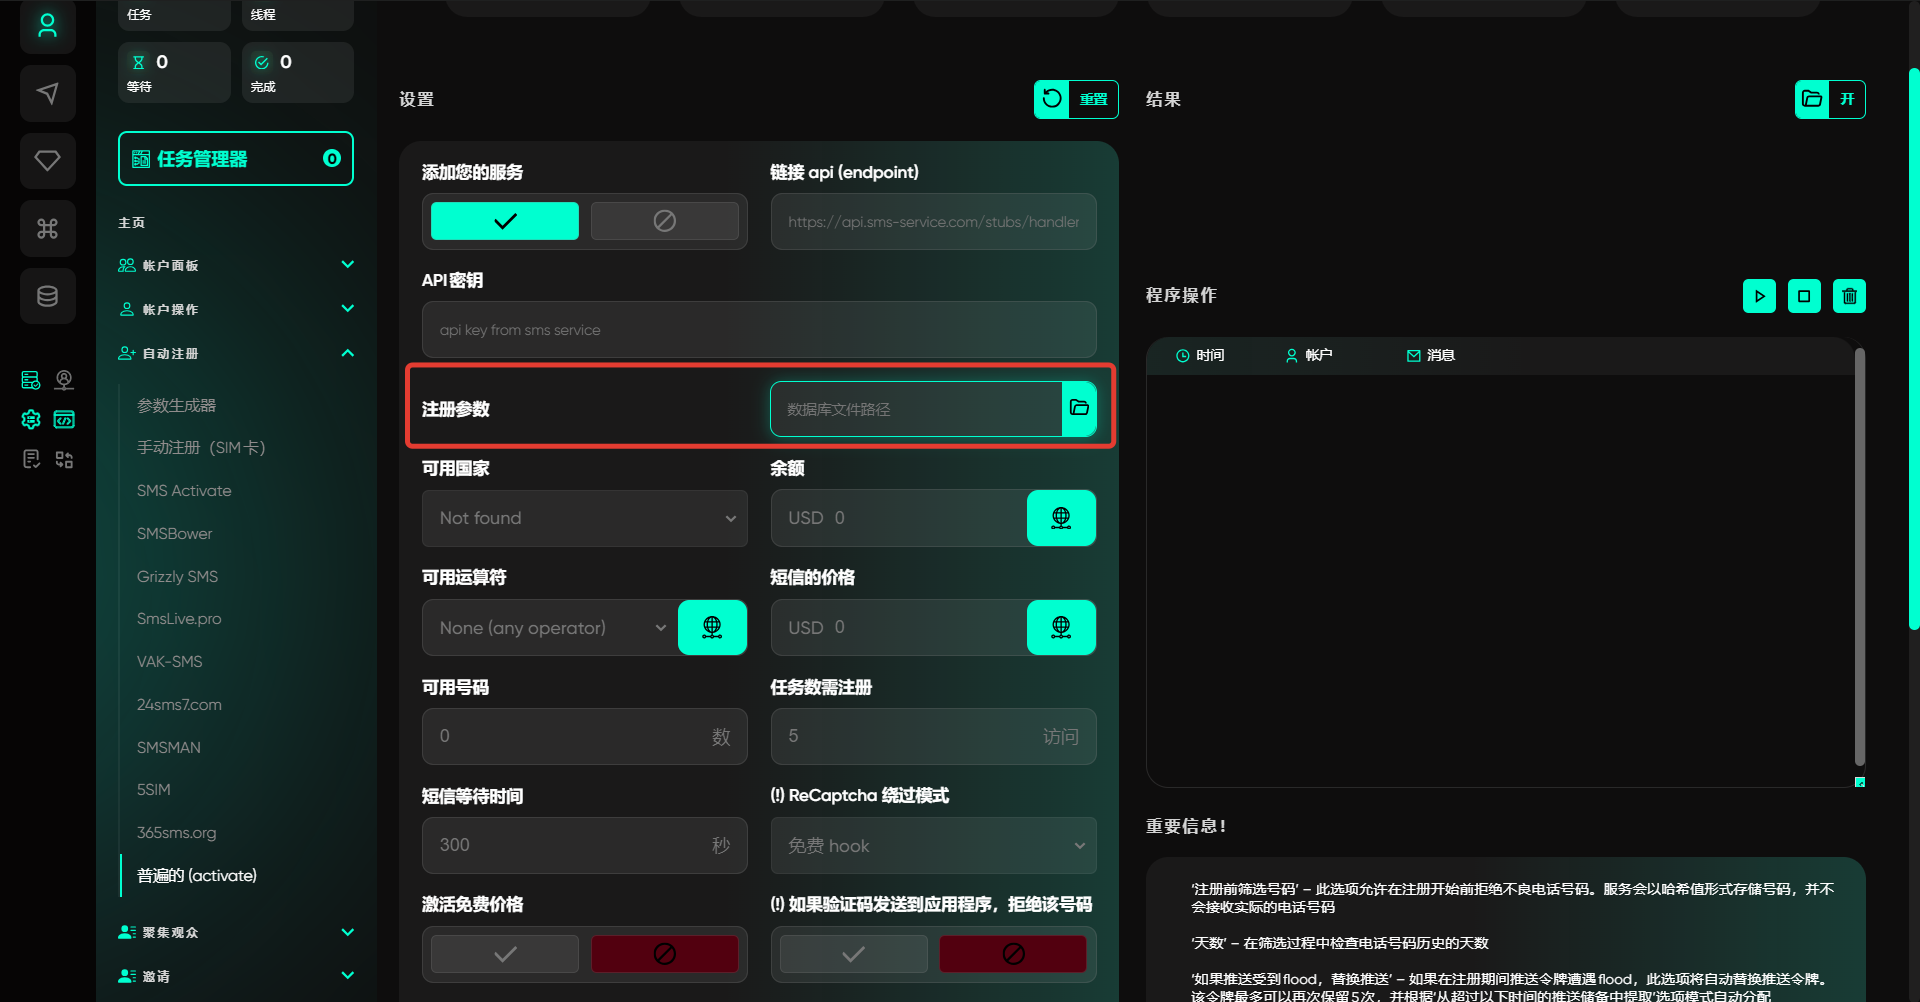Select Grizzly SMS in sidebar menu
This screenshot has height=1002, width=1920.
click(177, 577)
